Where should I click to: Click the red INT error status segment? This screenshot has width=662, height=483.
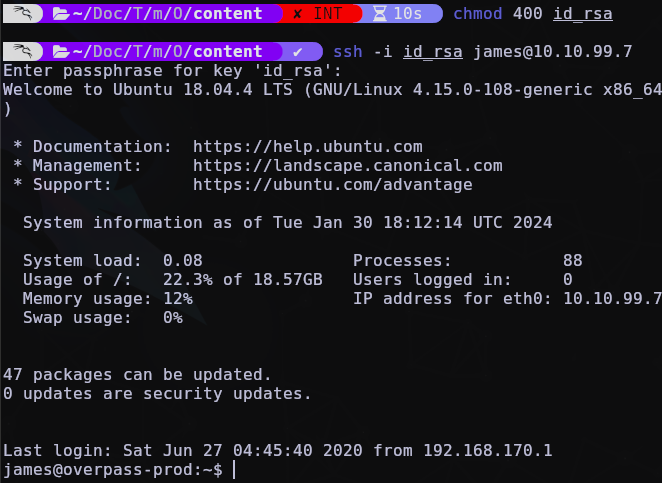(319, 14)
